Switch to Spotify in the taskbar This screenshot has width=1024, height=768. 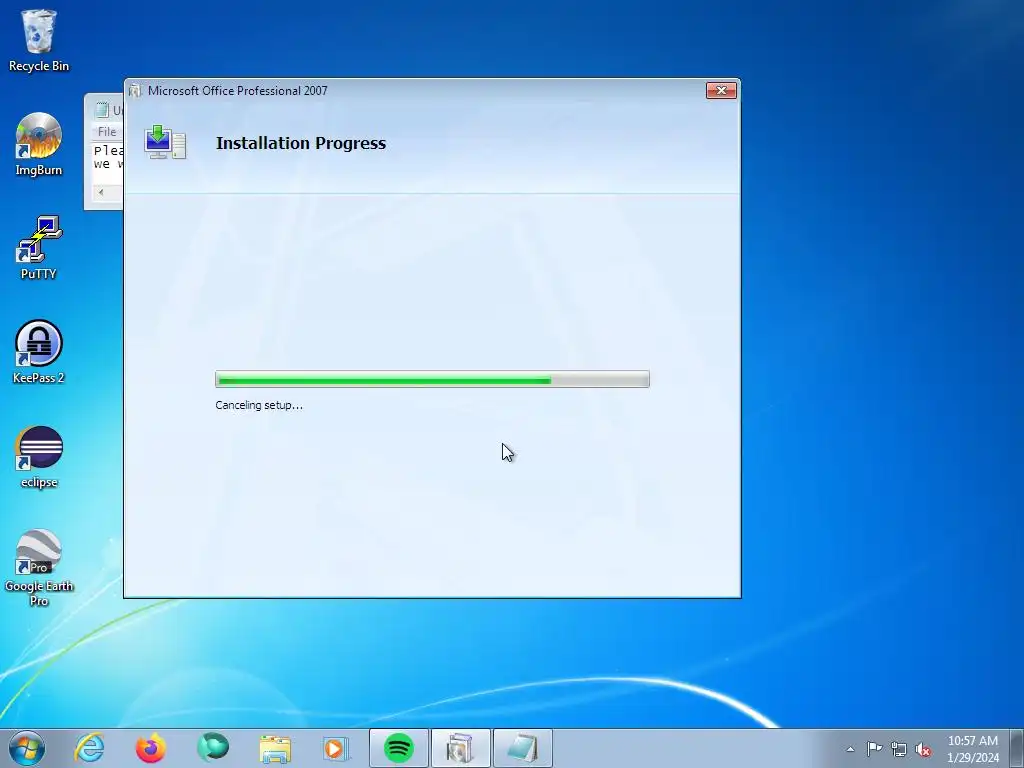coord(399,748)
